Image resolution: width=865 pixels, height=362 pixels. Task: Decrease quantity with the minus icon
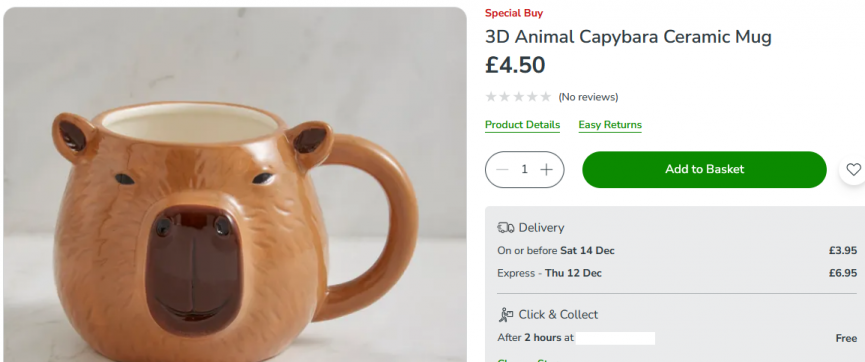pos(502,169)
